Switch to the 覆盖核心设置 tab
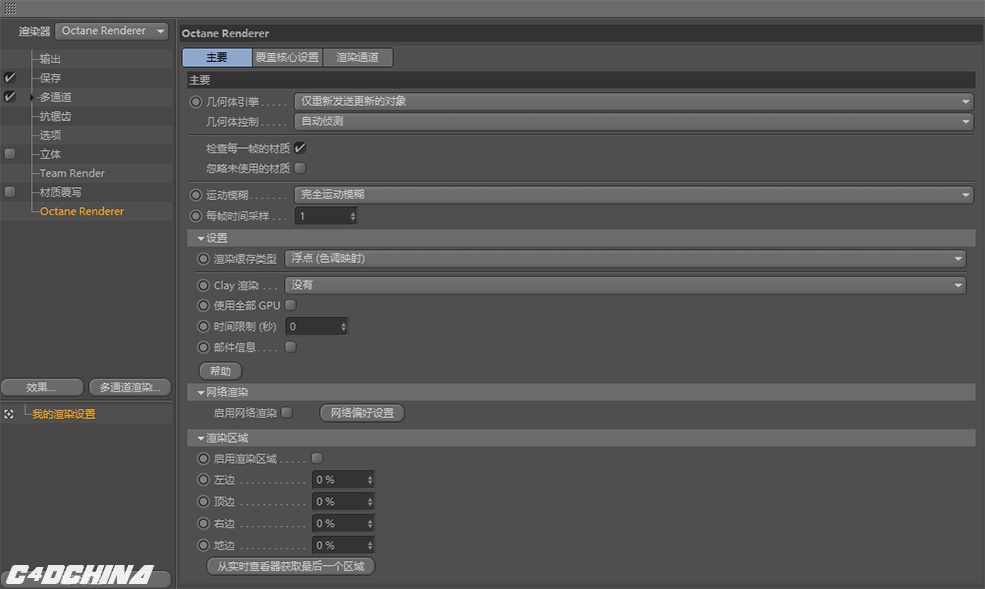Screen dimensions: 985x589 (x=287, y=57)
